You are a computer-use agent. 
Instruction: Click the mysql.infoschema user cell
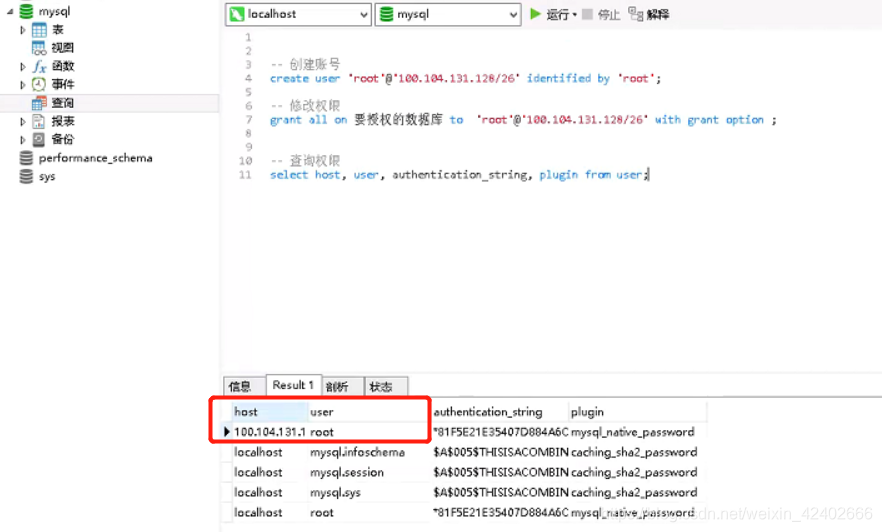tap(370, 452)
